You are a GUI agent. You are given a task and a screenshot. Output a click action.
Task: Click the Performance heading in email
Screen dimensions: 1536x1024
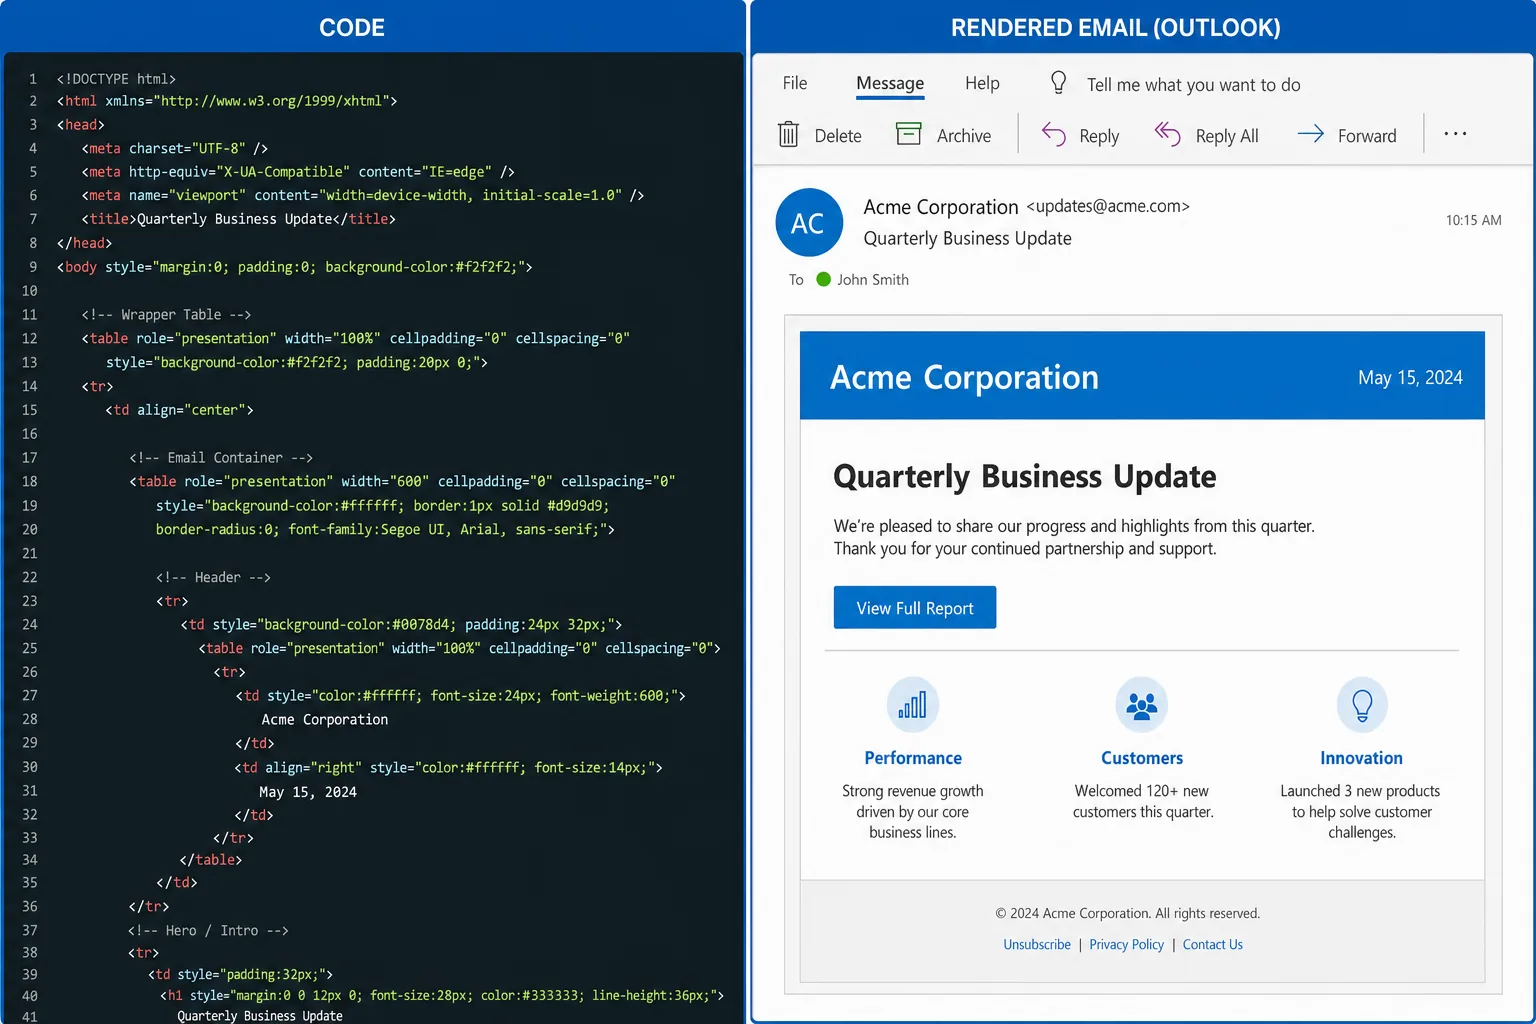[x=913, y=758]
